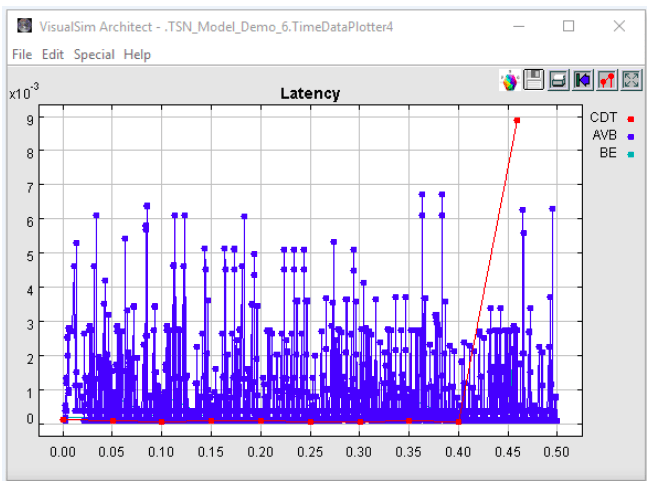This screenshot has height=490, width=652.
Task: Open the Help menu
Action: 137,54
